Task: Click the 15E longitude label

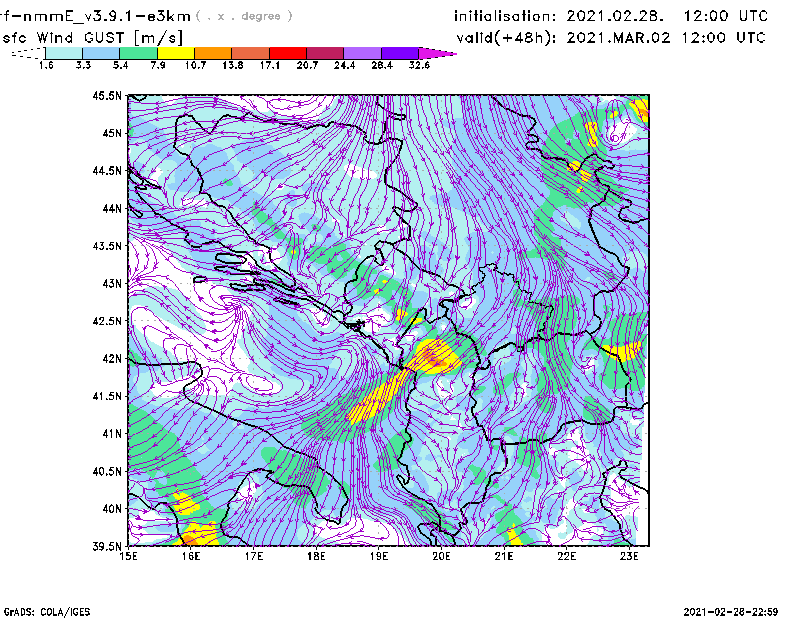Action: (x=128, y=556)
